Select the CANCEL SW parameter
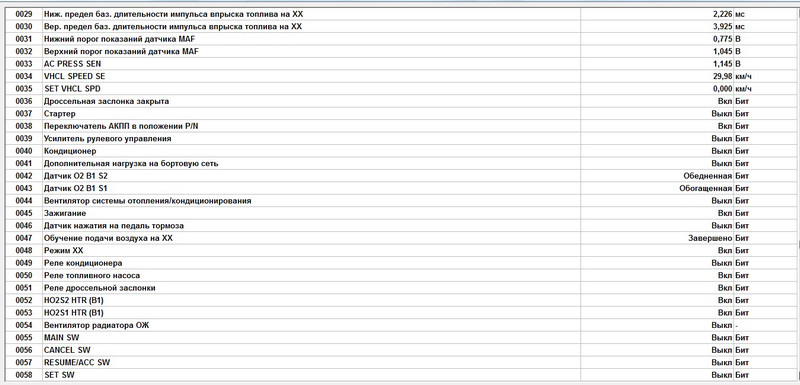 pyautogui.click(x=401, y=350)
